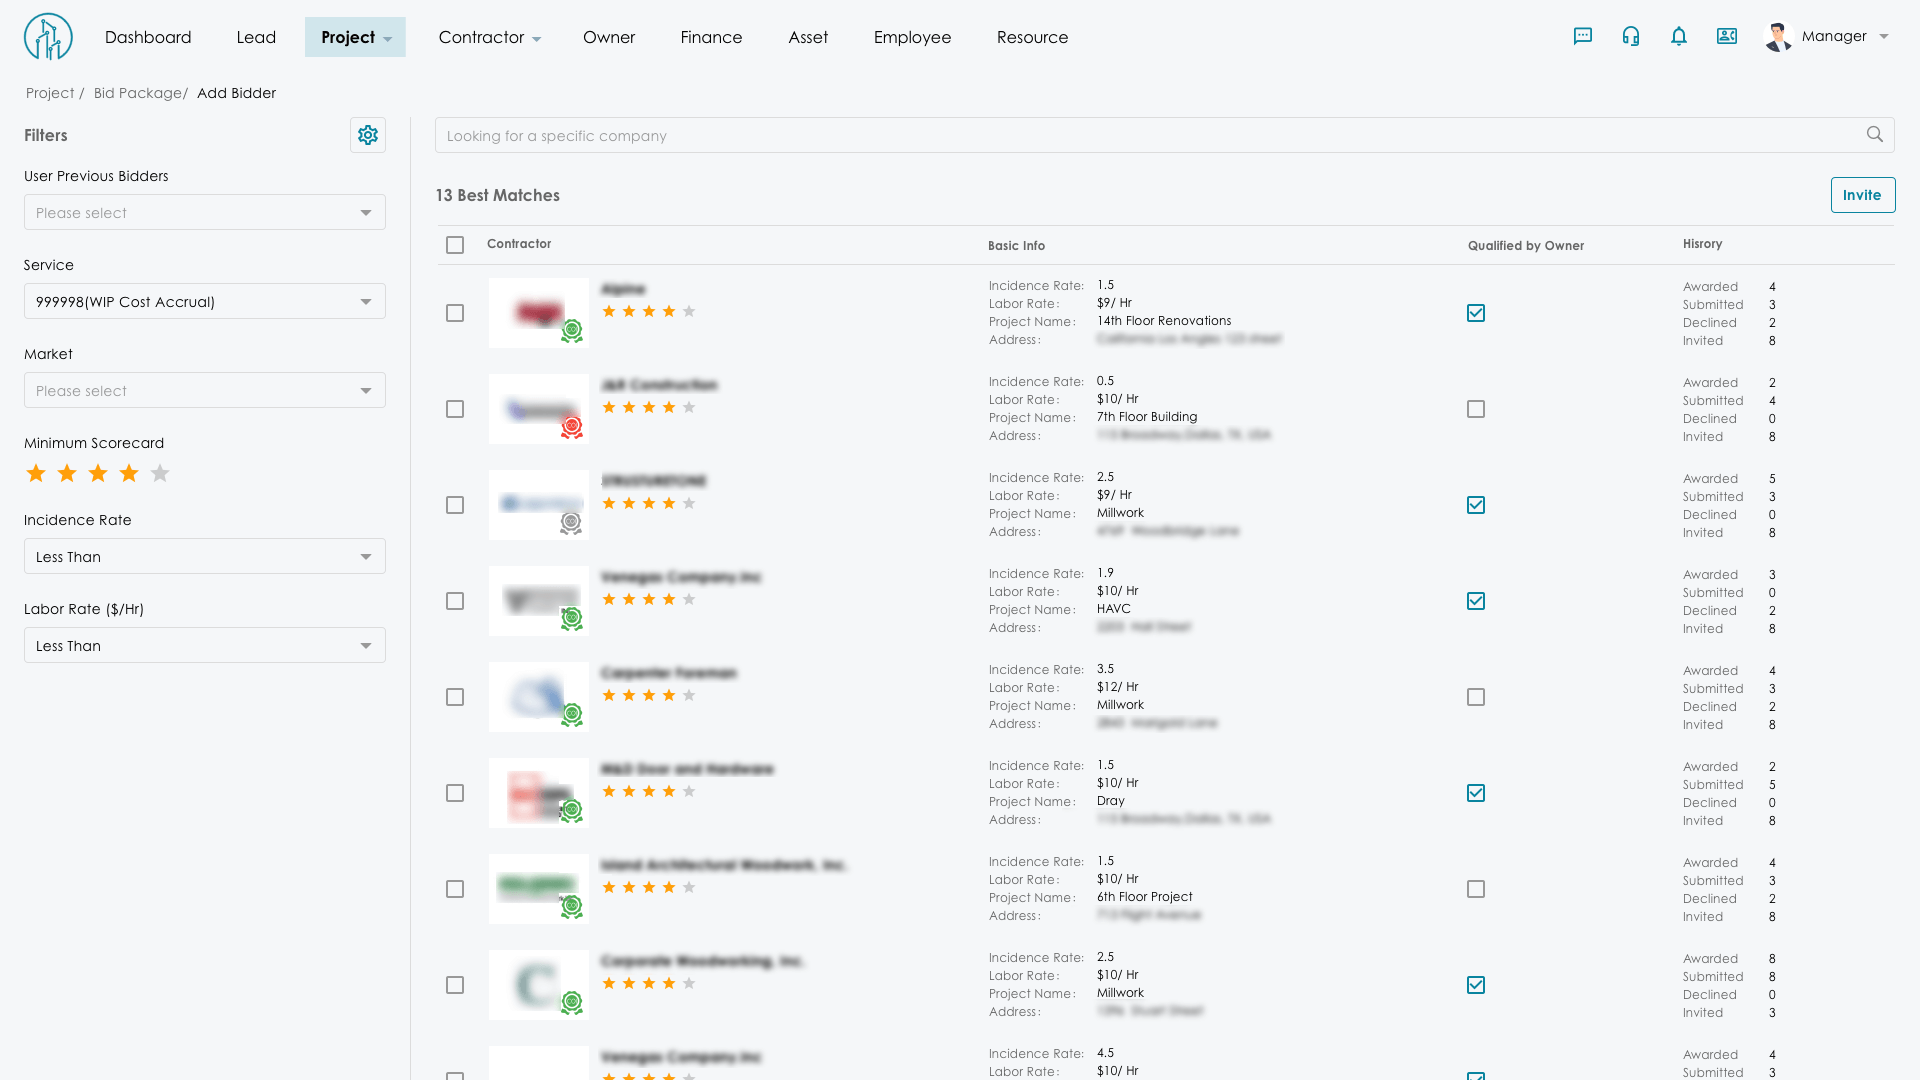Open notifications bell icon
This screenshot has width=1920, height=1080.
[1679, 37]
